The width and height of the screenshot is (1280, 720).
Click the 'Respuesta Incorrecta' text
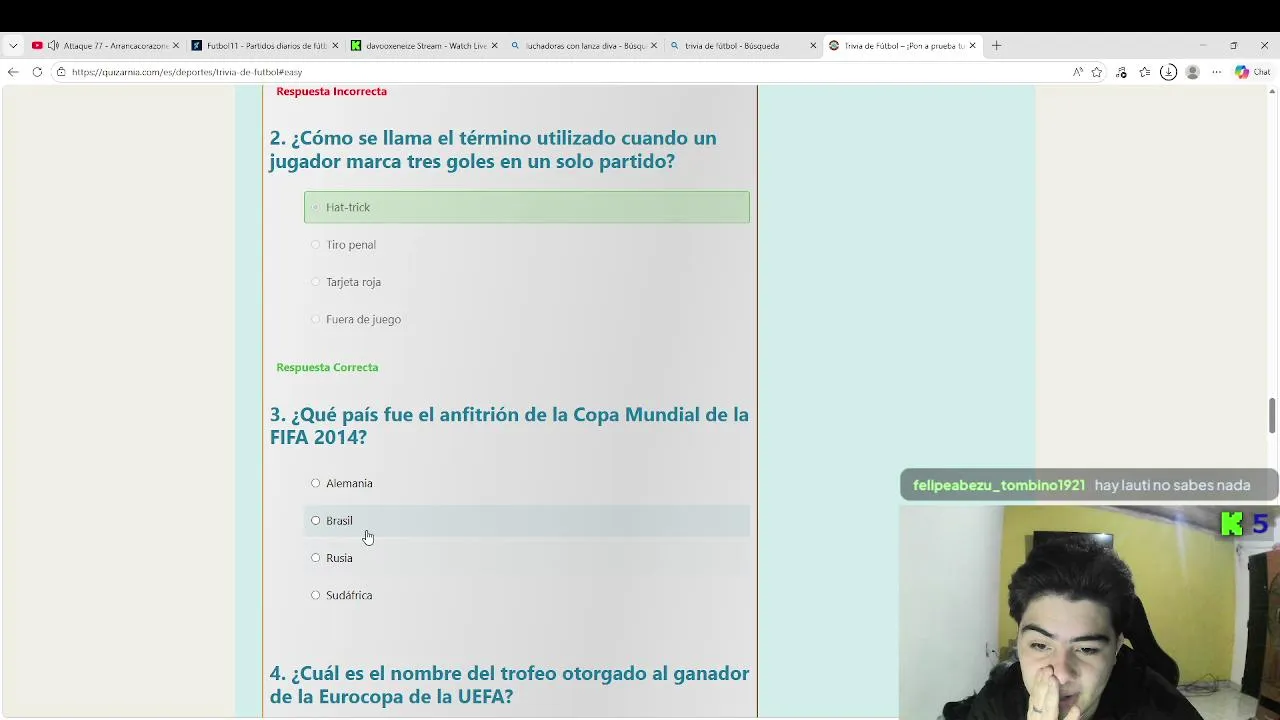coord(331,91)
